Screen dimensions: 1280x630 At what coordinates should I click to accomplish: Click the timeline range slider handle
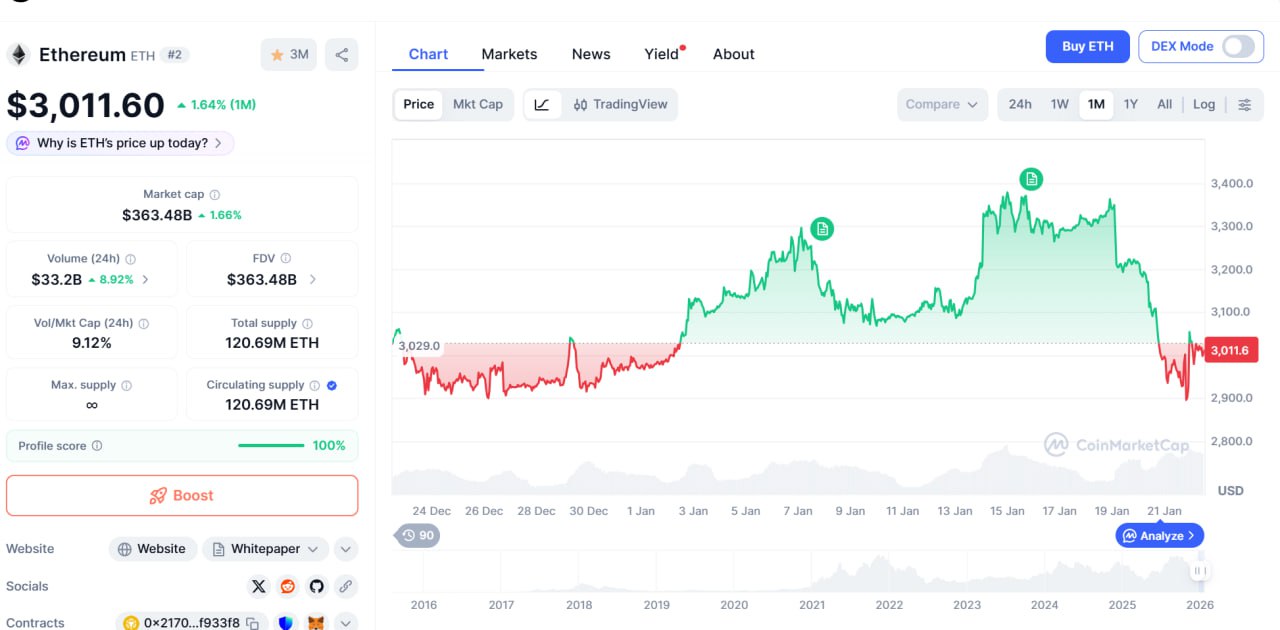[x=1200, y=571]
